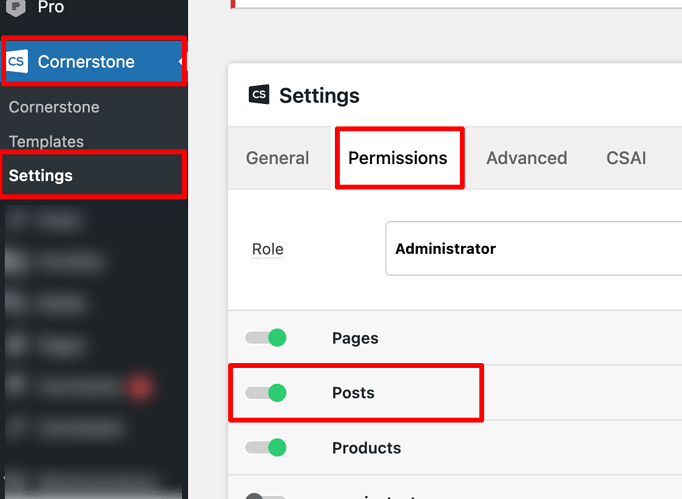The width and height of the screenshot is (682, 499).
Task: Disable the Pages permission toggle
Action: click(x=266, y=338)
